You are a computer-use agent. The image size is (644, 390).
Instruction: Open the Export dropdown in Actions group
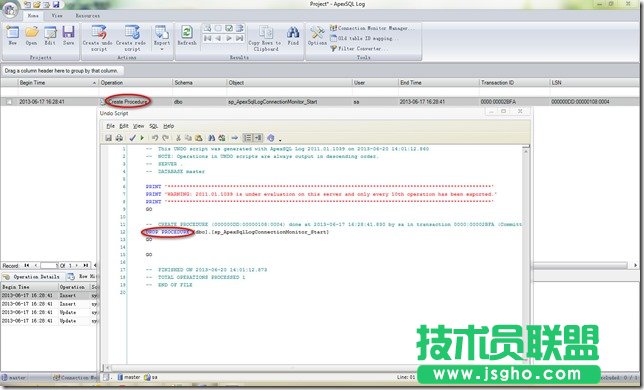161,38
